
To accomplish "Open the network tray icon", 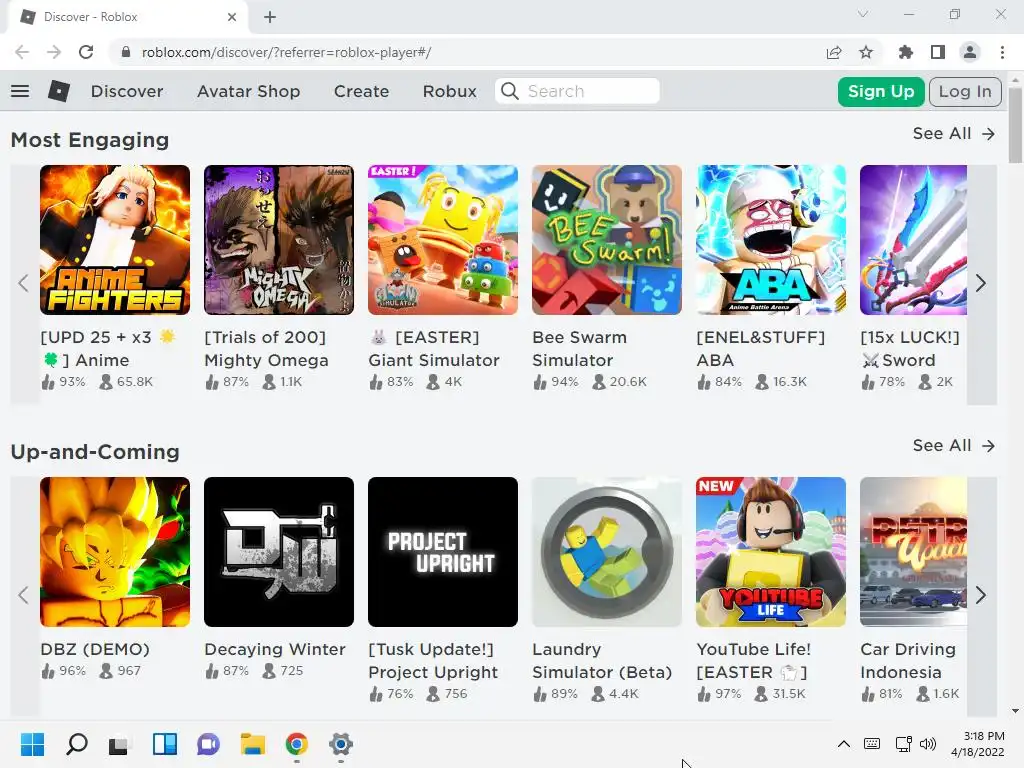I will 904,744.
